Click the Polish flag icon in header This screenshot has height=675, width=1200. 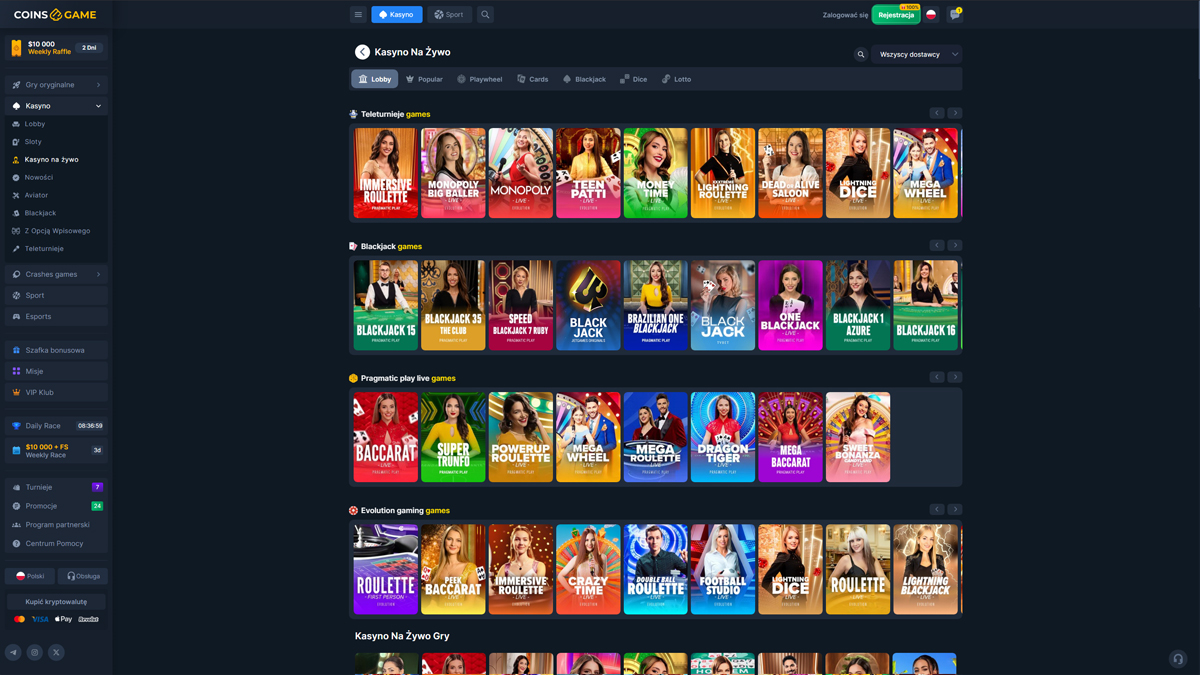click(x=931, y=15)
